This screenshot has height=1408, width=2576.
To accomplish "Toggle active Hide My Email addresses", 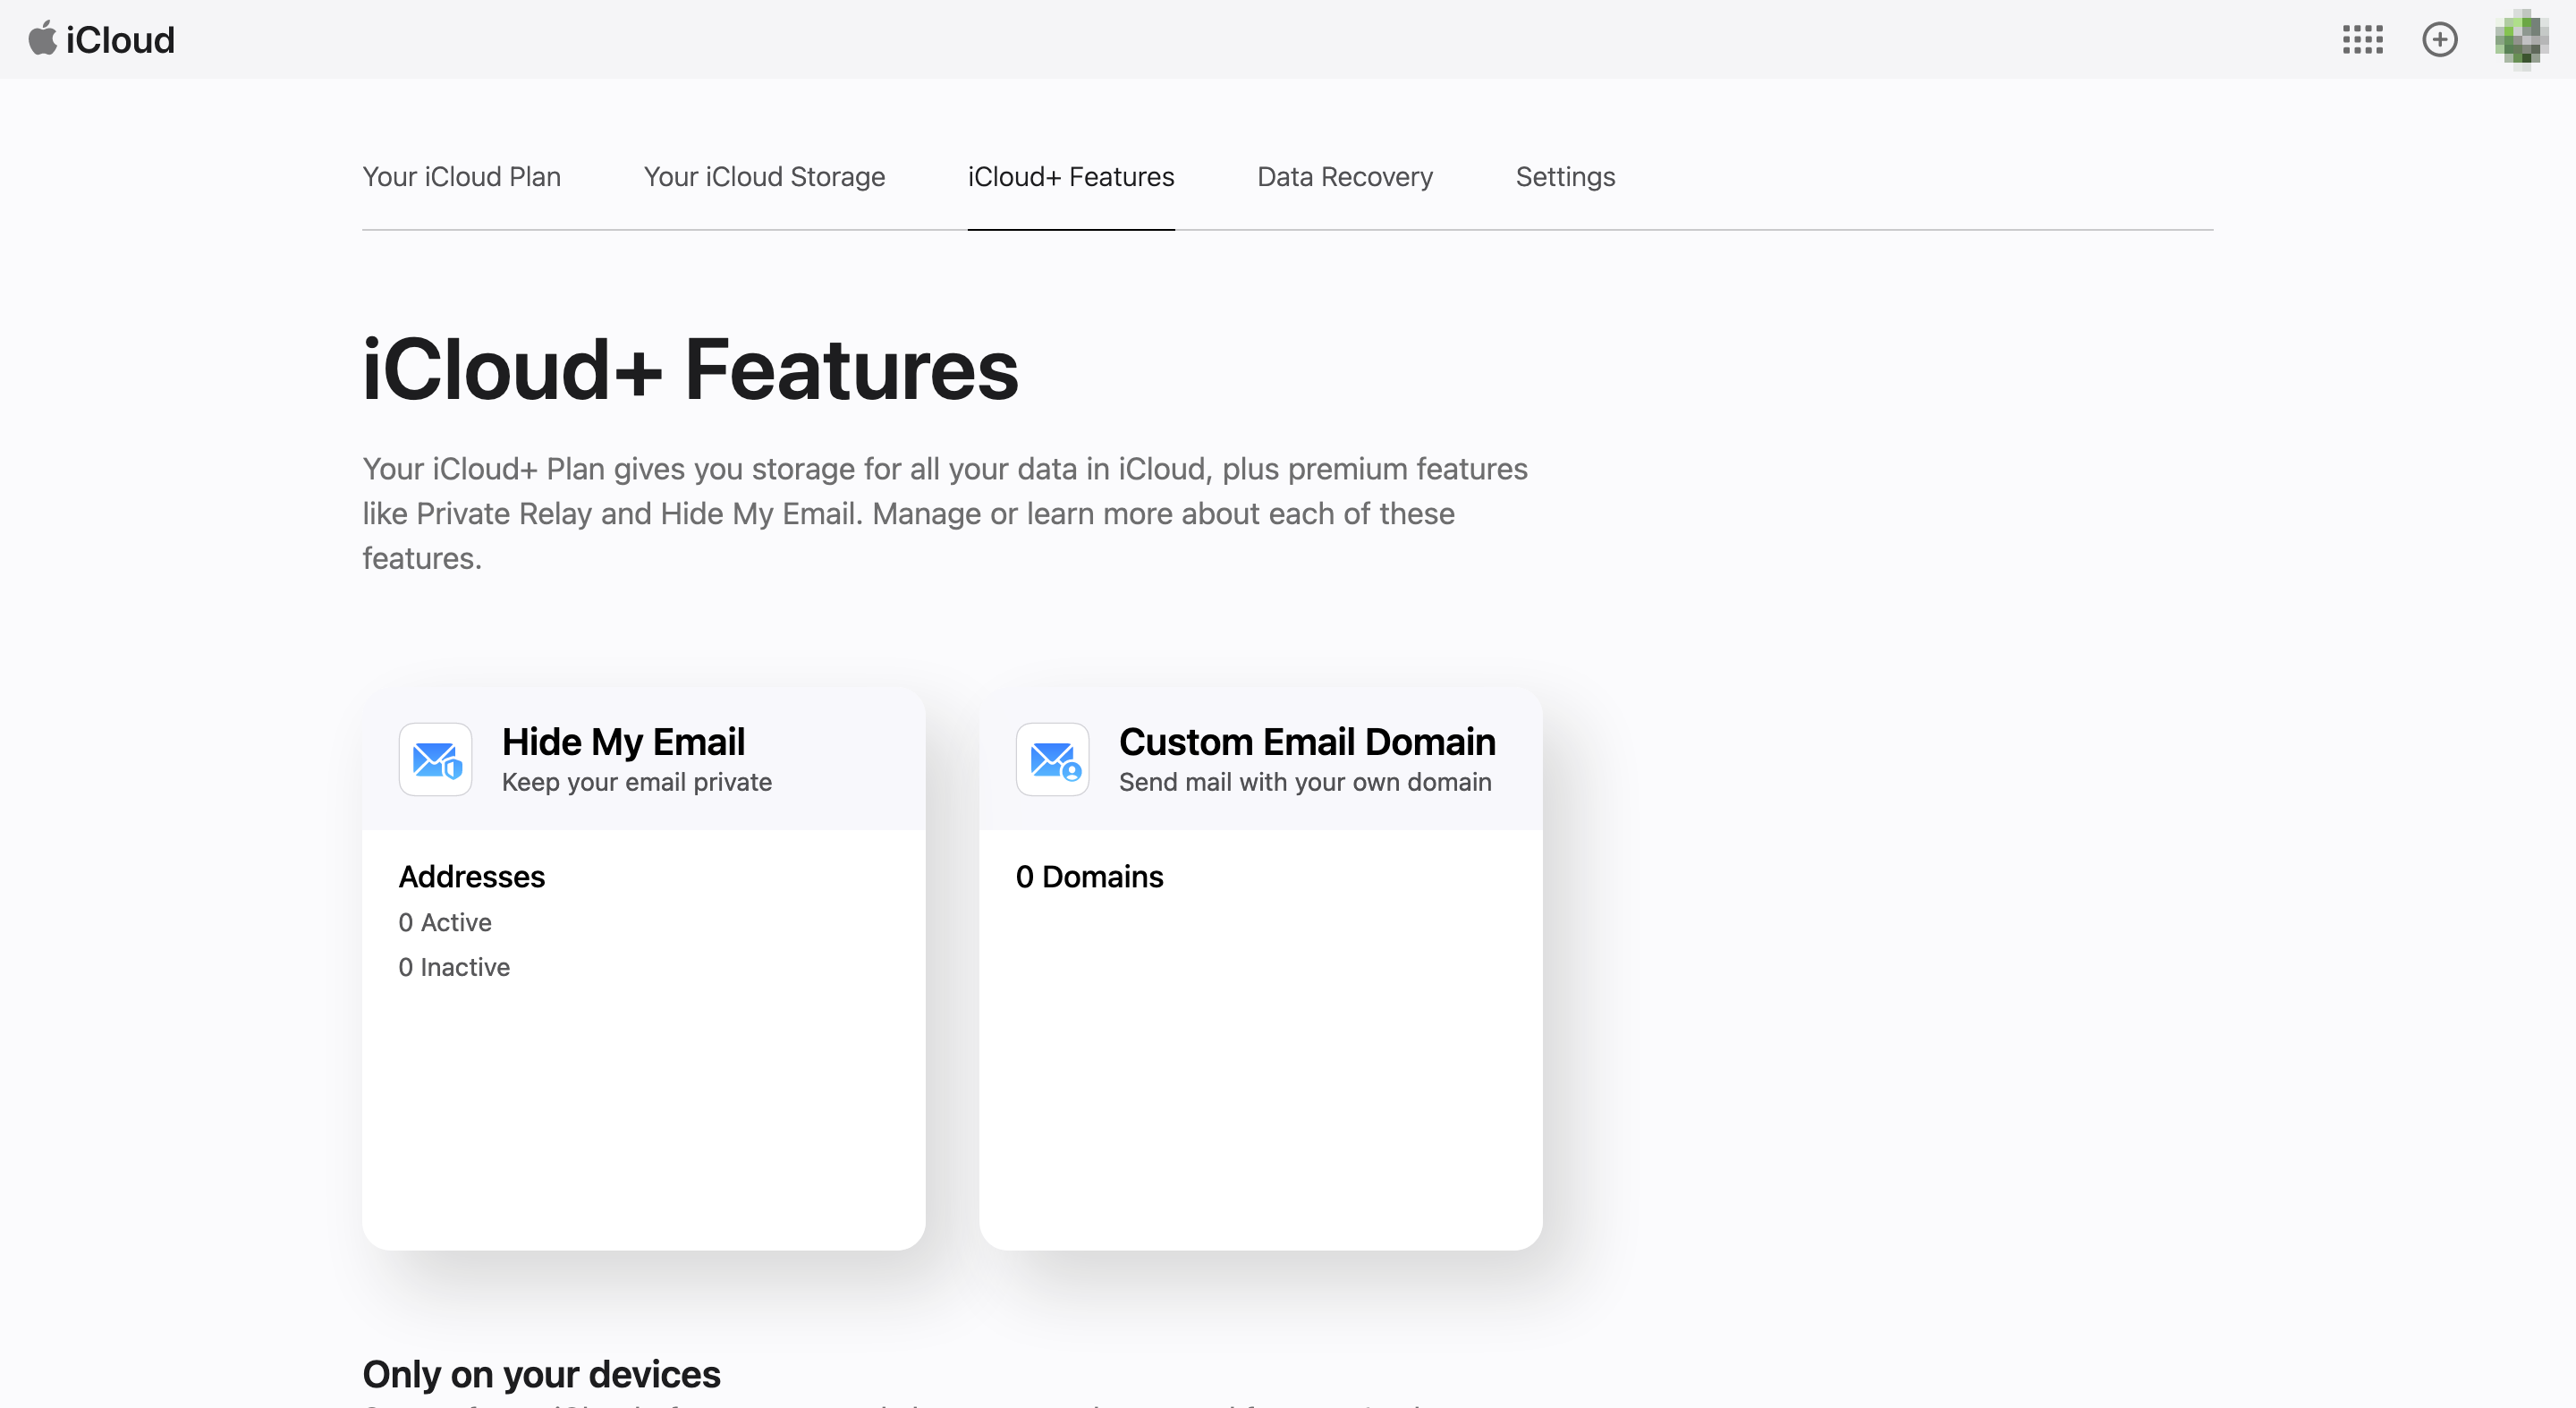I will [x=445, y=920].
